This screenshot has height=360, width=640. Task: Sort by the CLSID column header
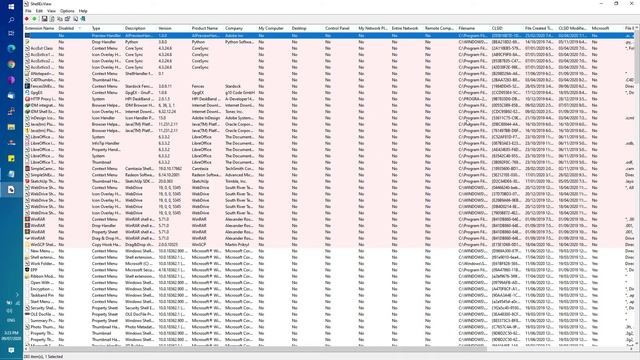[507, 29]
